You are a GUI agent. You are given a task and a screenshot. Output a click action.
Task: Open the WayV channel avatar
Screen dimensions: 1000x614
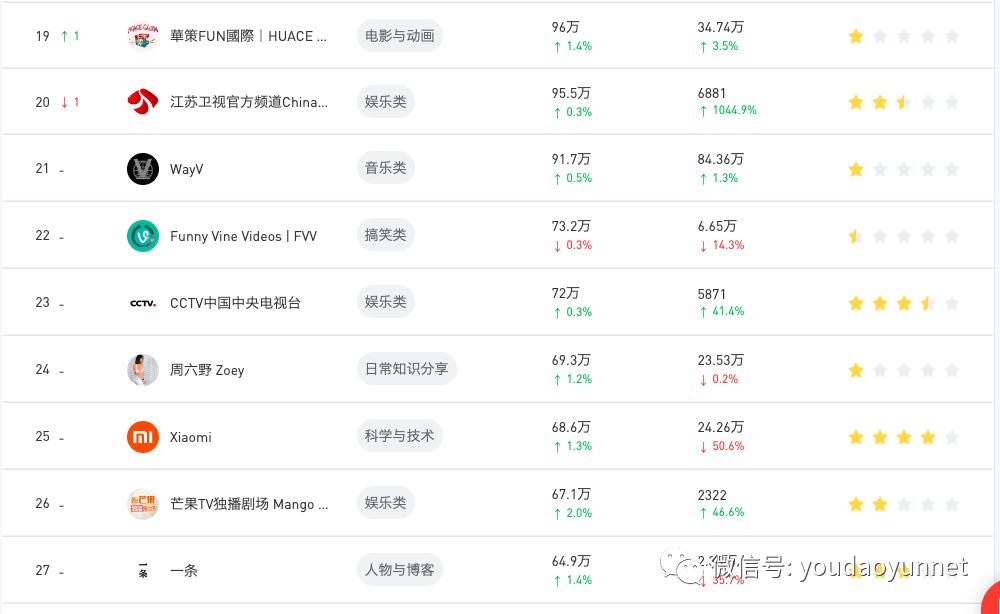(x=143, y=169)
